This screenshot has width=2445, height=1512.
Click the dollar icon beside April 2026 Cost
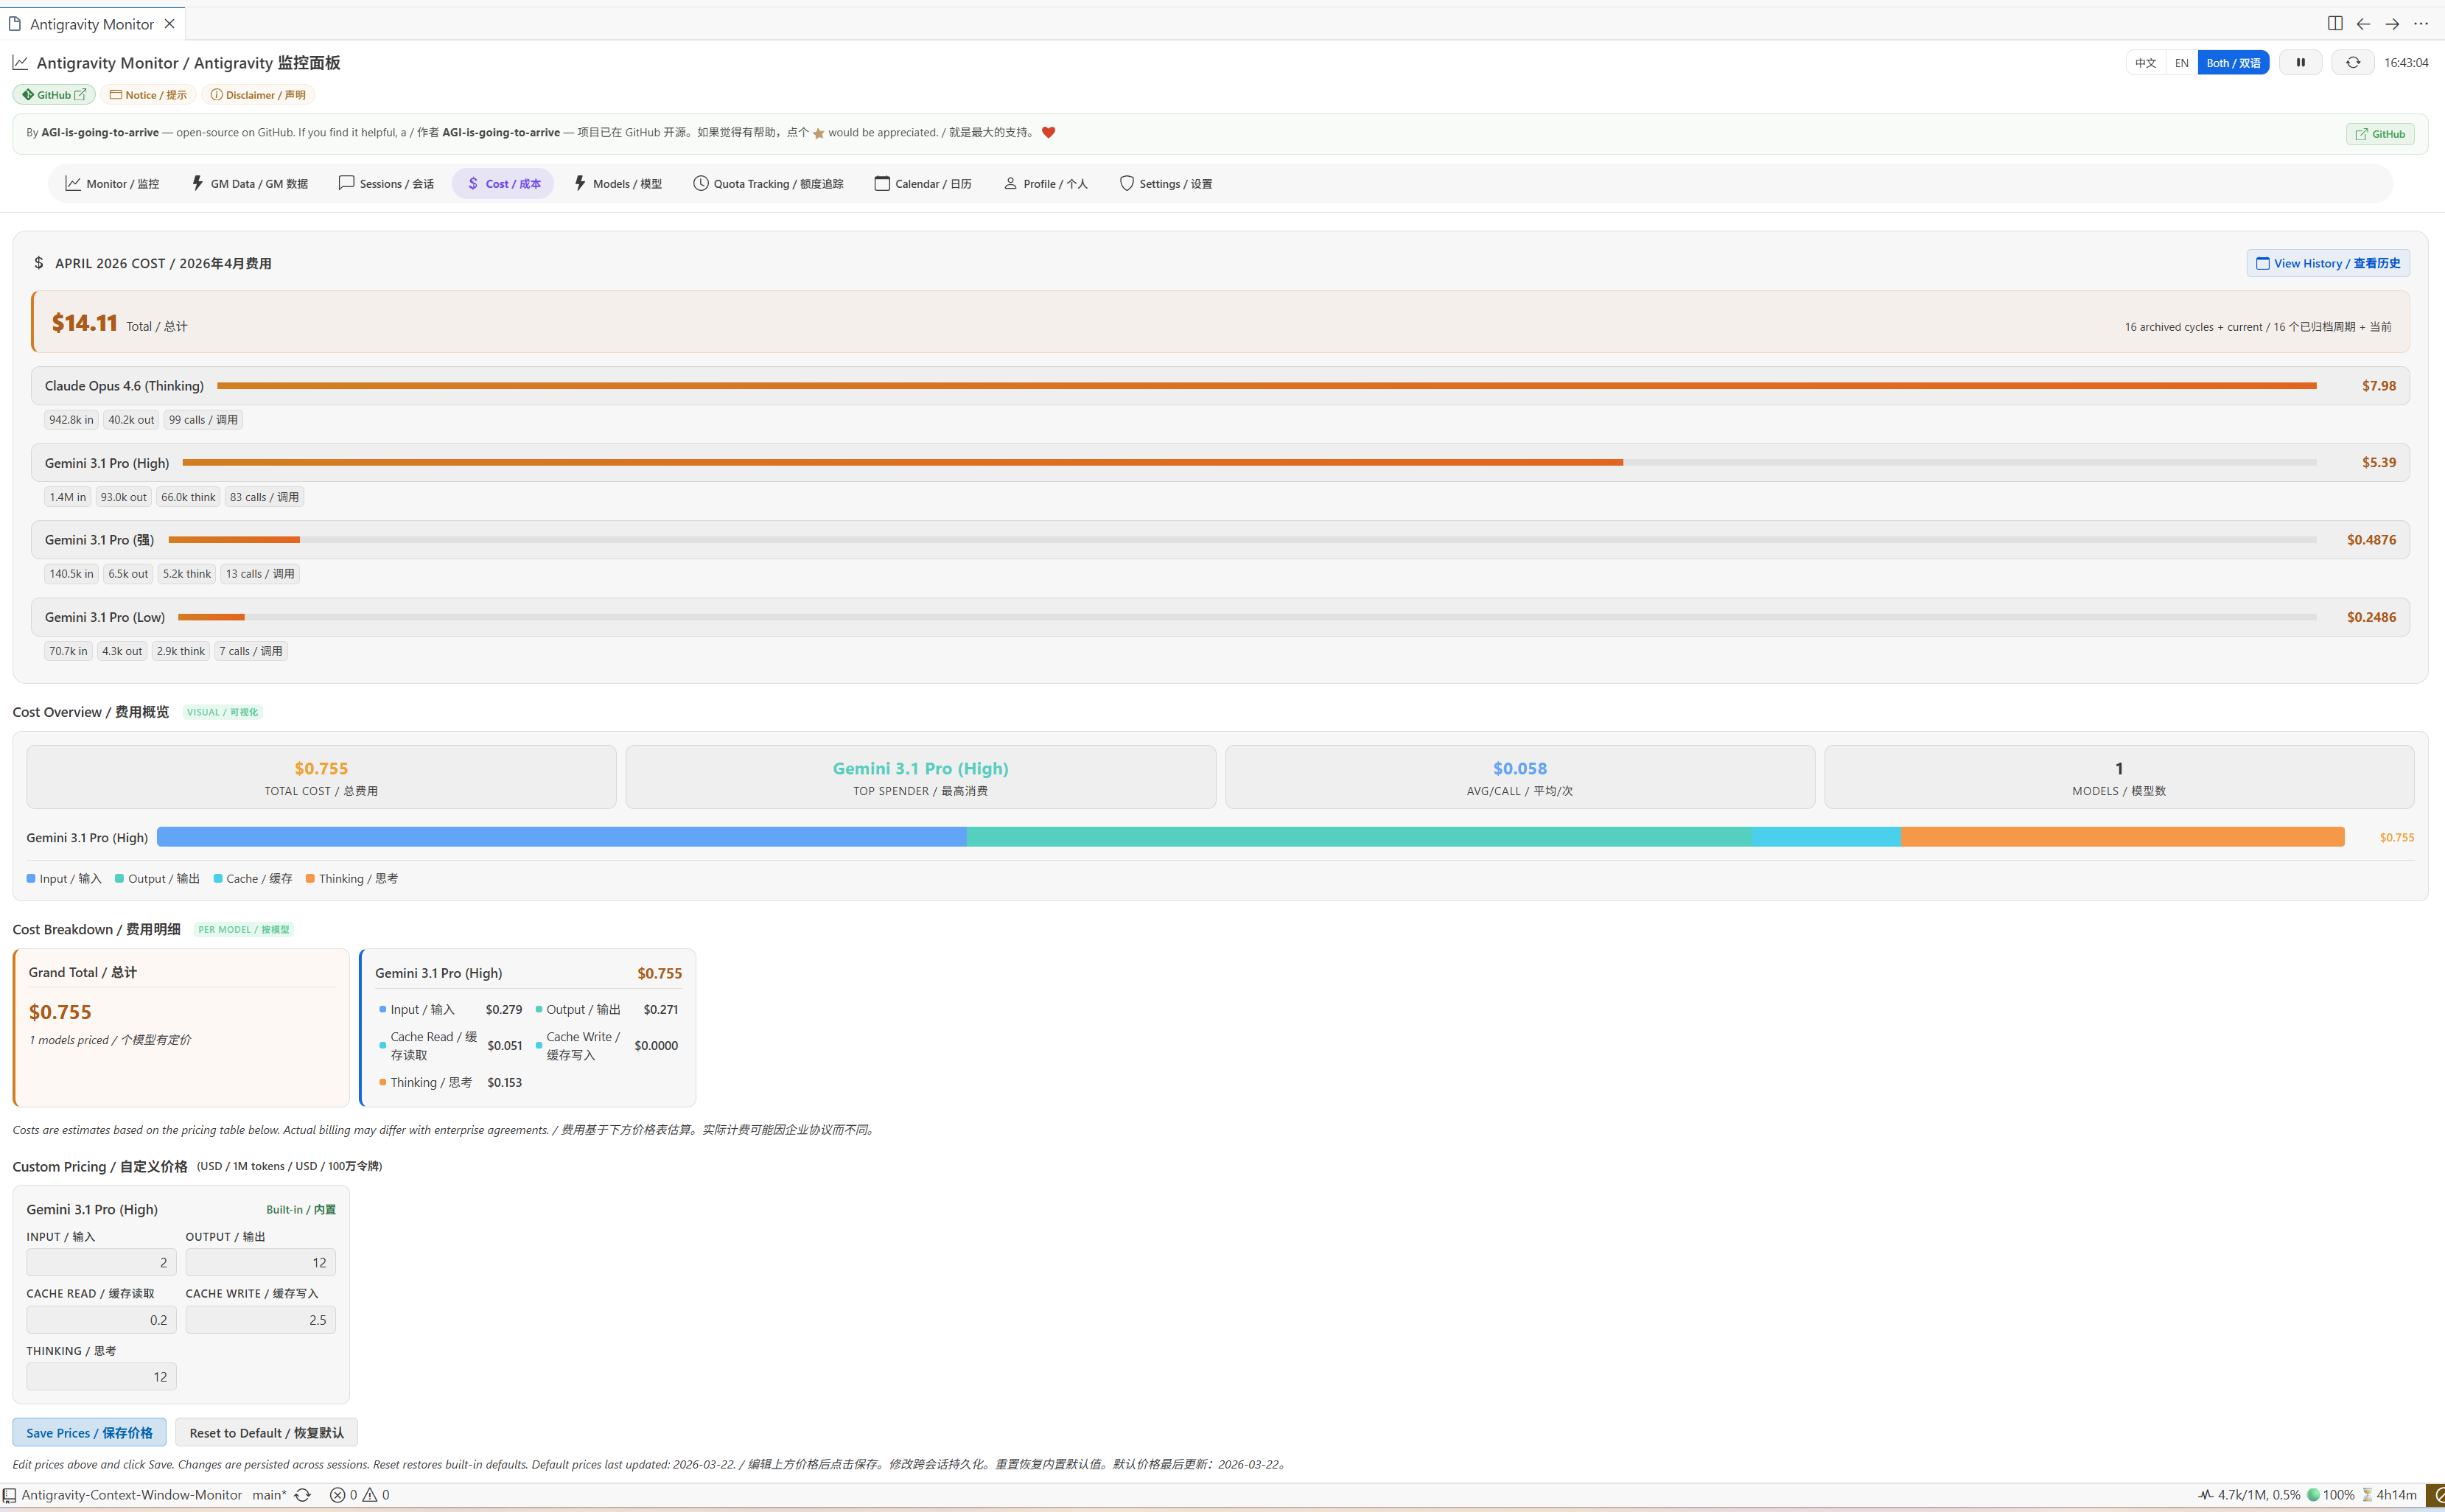(38, 263)
